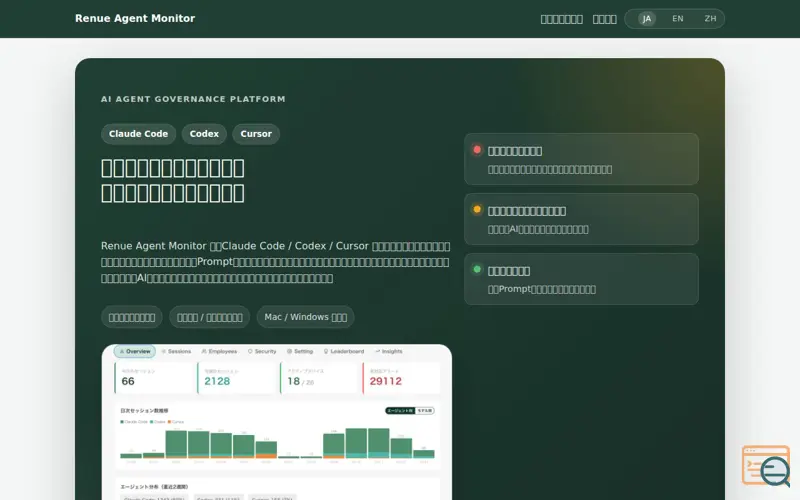Open the floating terminal search icon
The height and width of the screenshot is (500, 800).
pos(766,466)
